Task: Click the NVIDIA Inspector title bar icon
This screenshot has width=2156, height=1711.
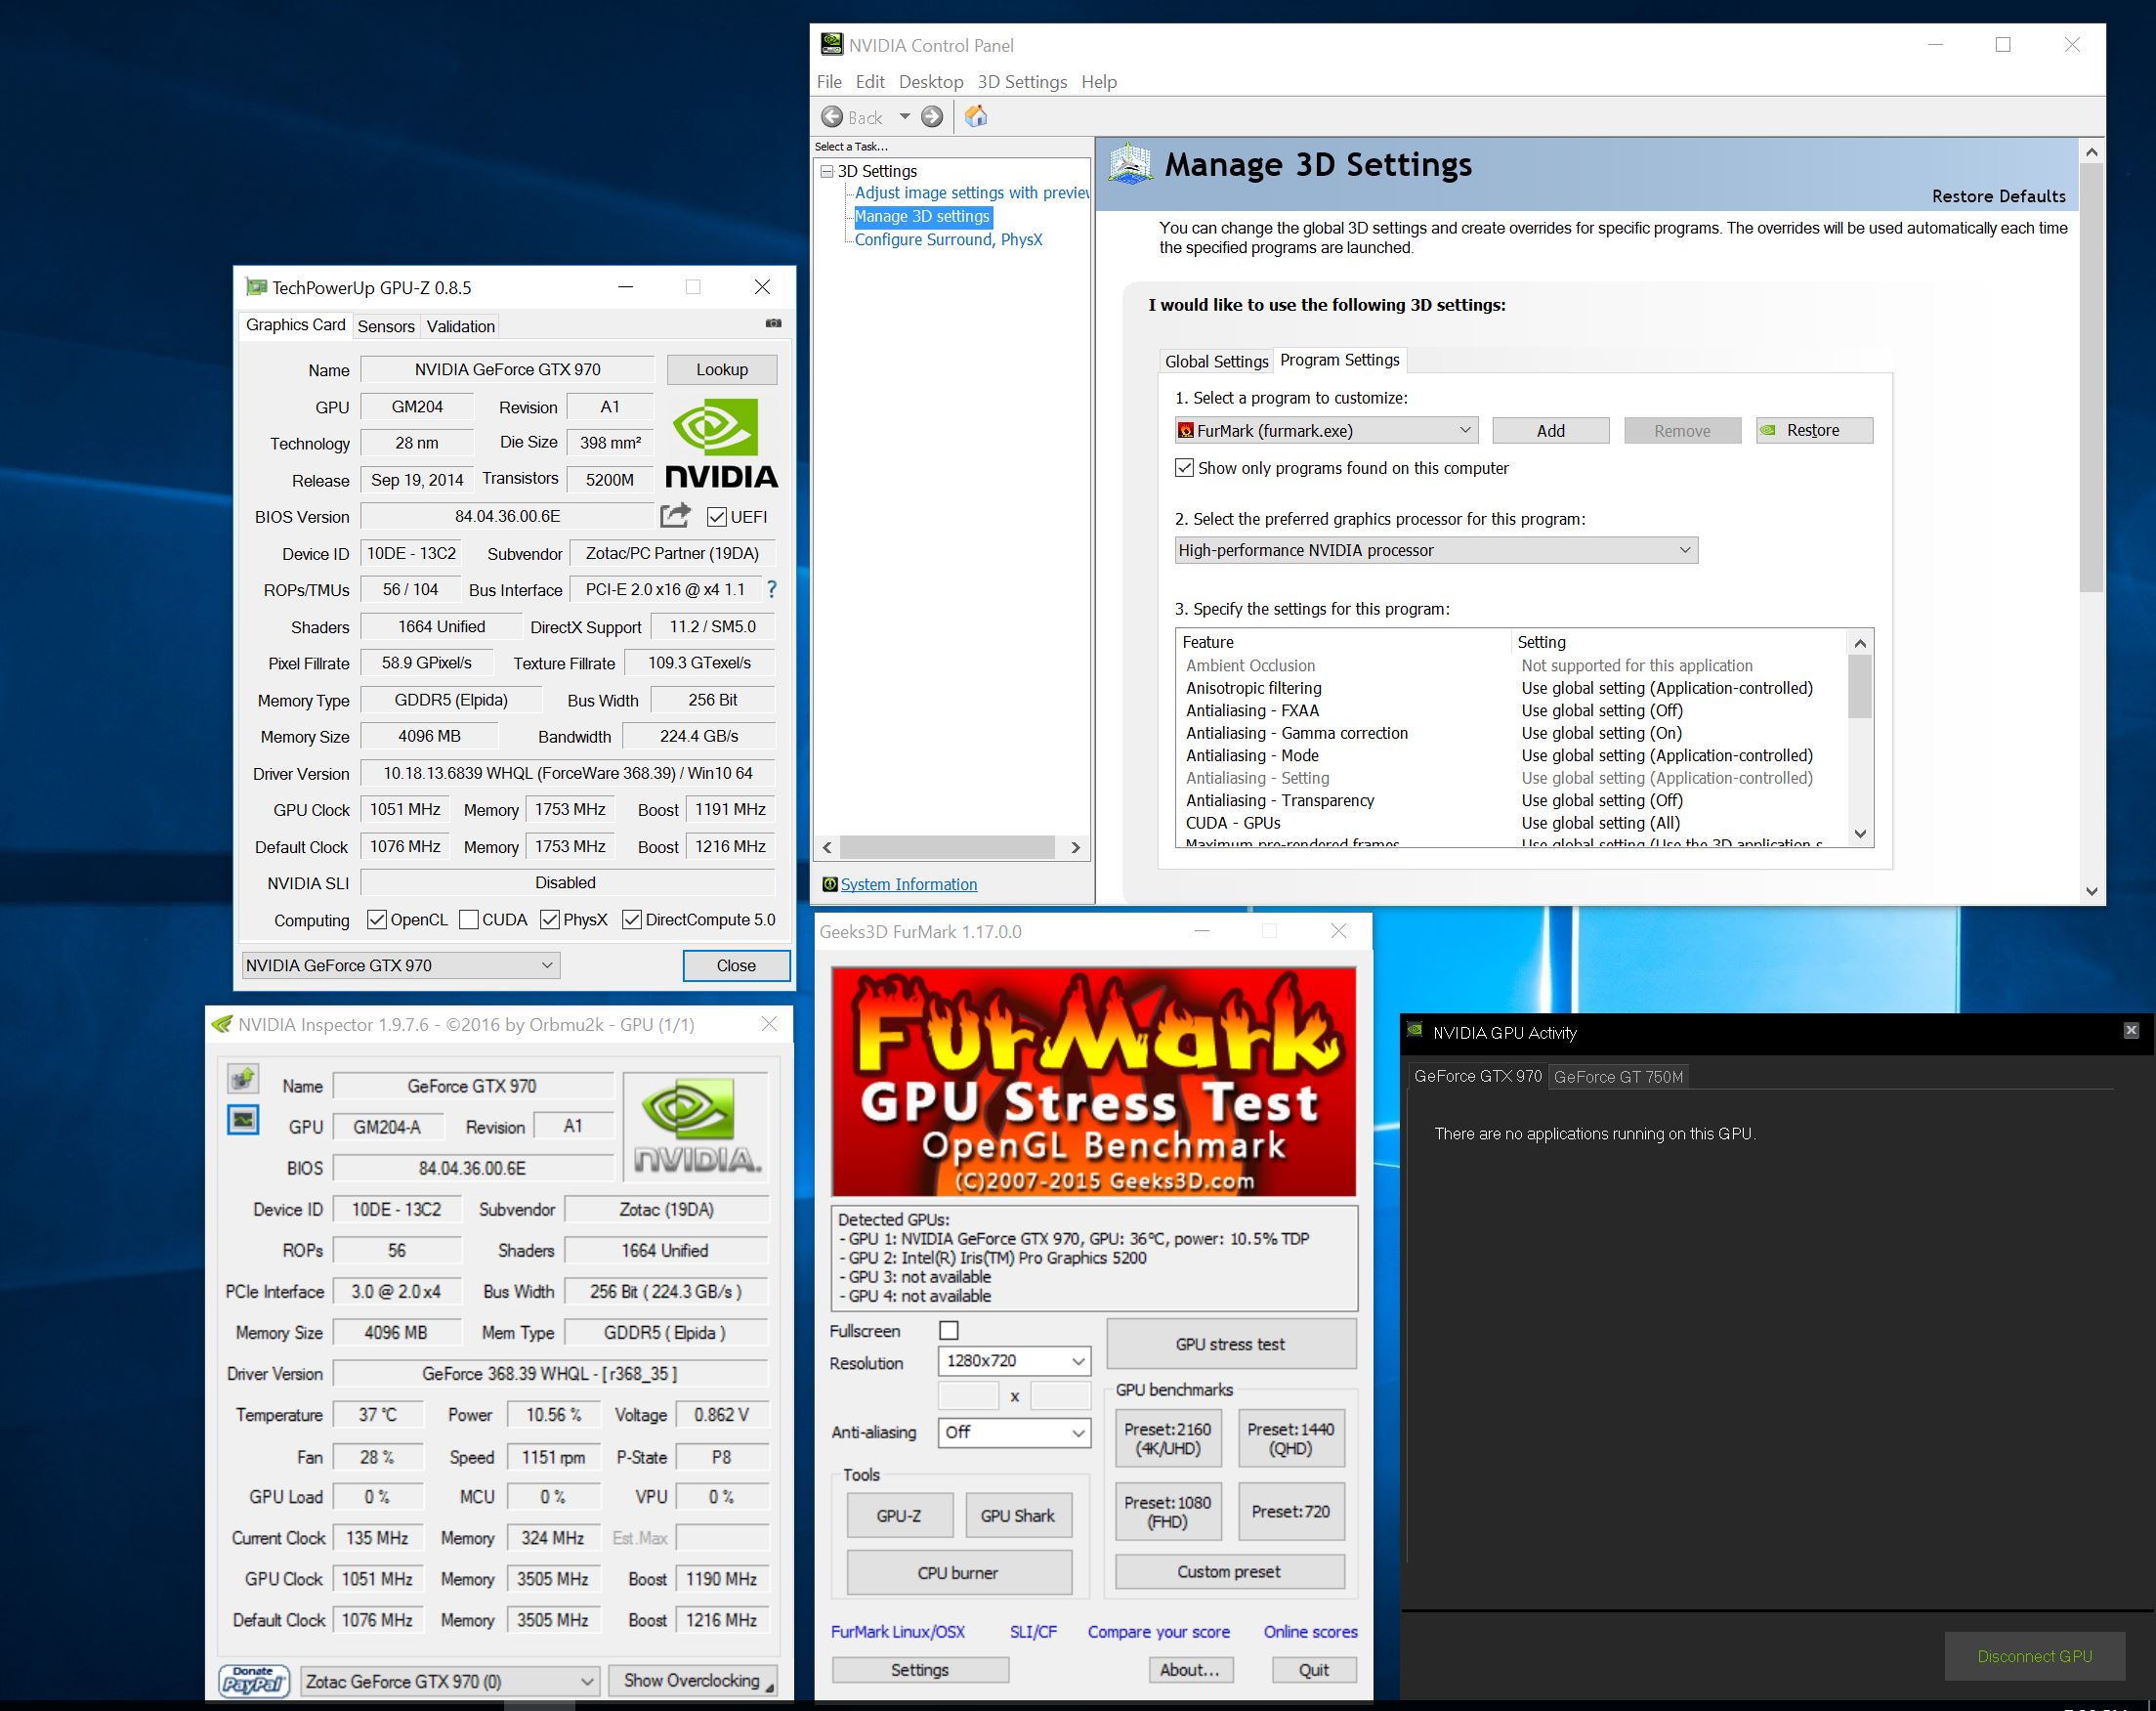Action: click(222, 1024)
